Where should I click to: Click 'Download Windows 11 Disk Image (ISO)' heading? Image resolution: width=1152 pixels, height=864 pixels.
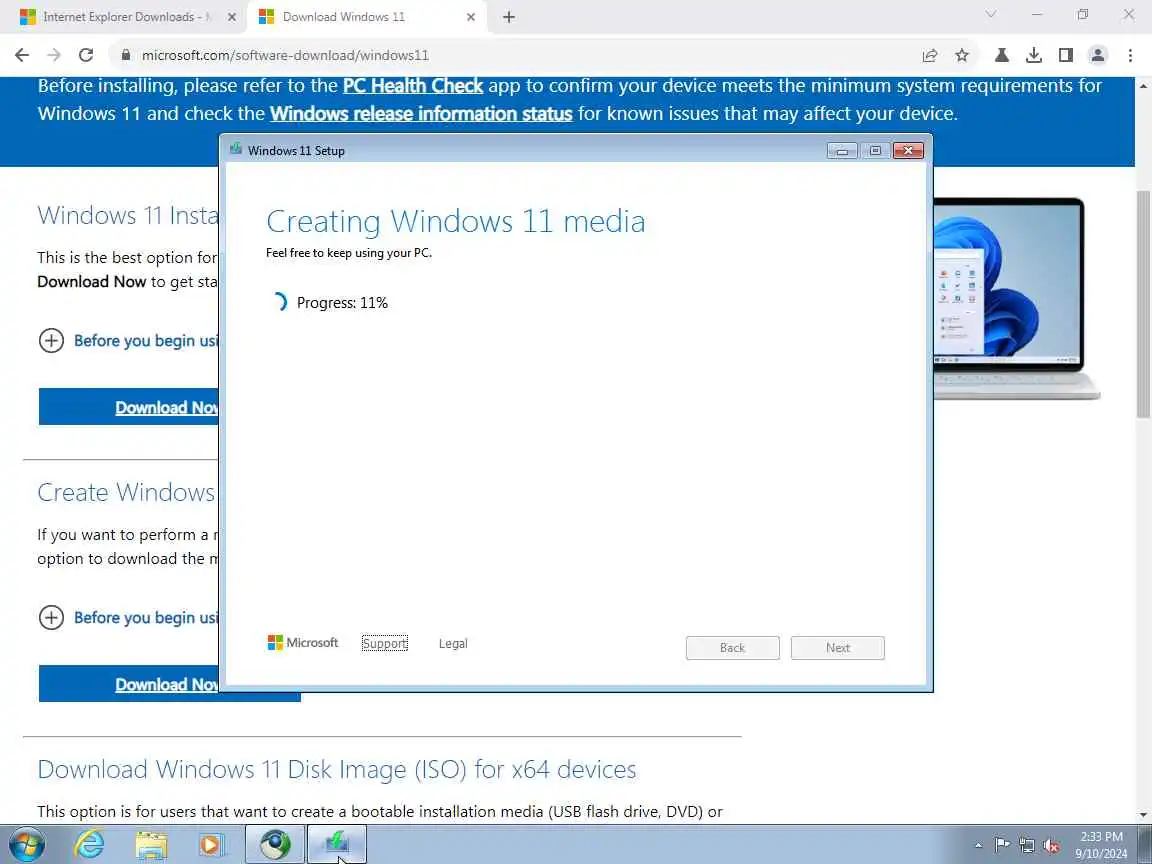click(336, 769)
